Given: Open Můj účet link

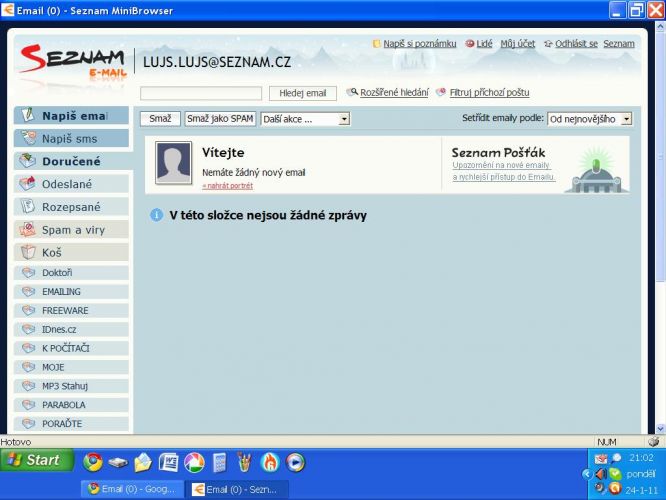Looking at the screenshot, I should point(518,44).
